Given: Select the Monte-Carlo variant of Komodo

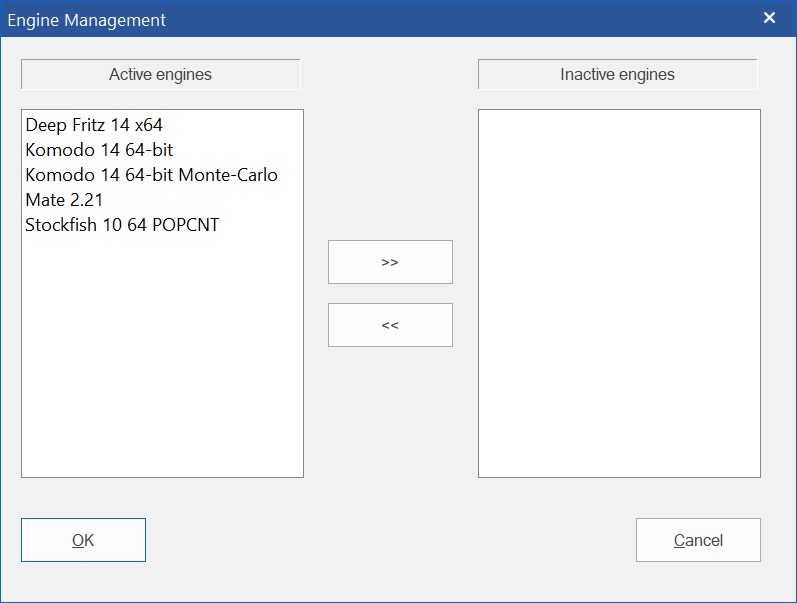Looking at the screenshot, I should 151,175.
